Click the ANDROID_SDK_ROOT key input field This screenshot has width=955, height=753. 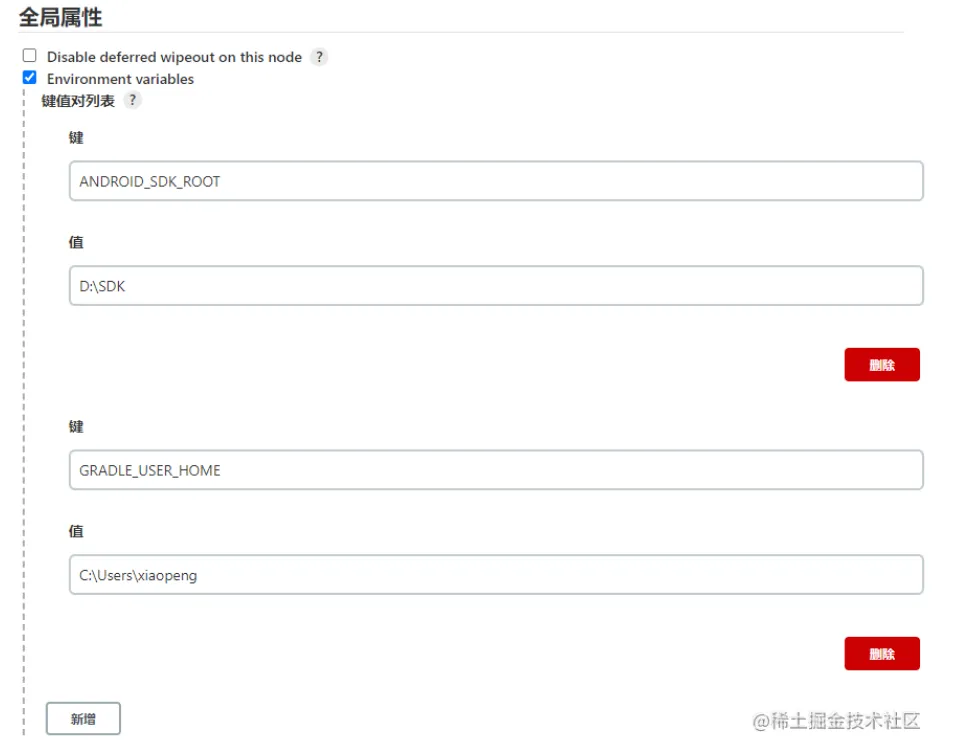point(495,181)
